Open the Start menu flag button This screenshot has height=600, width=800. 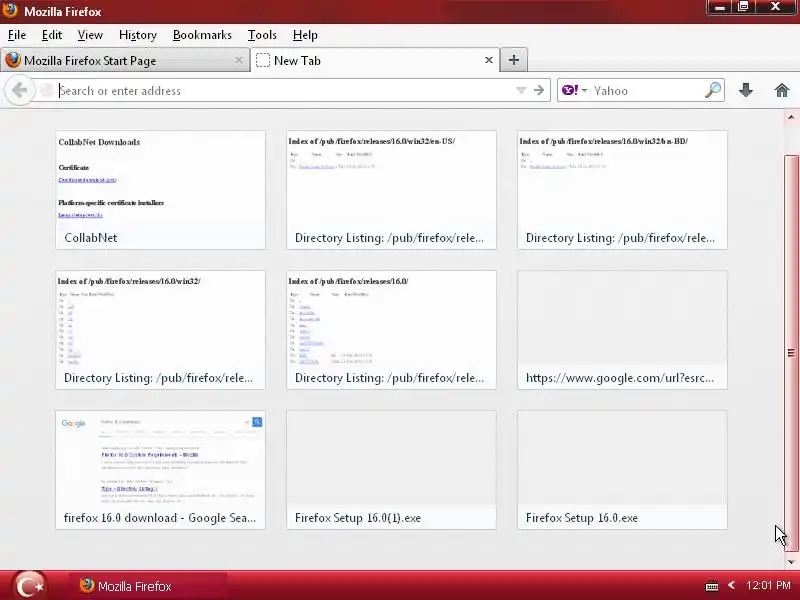coord(30,585)
